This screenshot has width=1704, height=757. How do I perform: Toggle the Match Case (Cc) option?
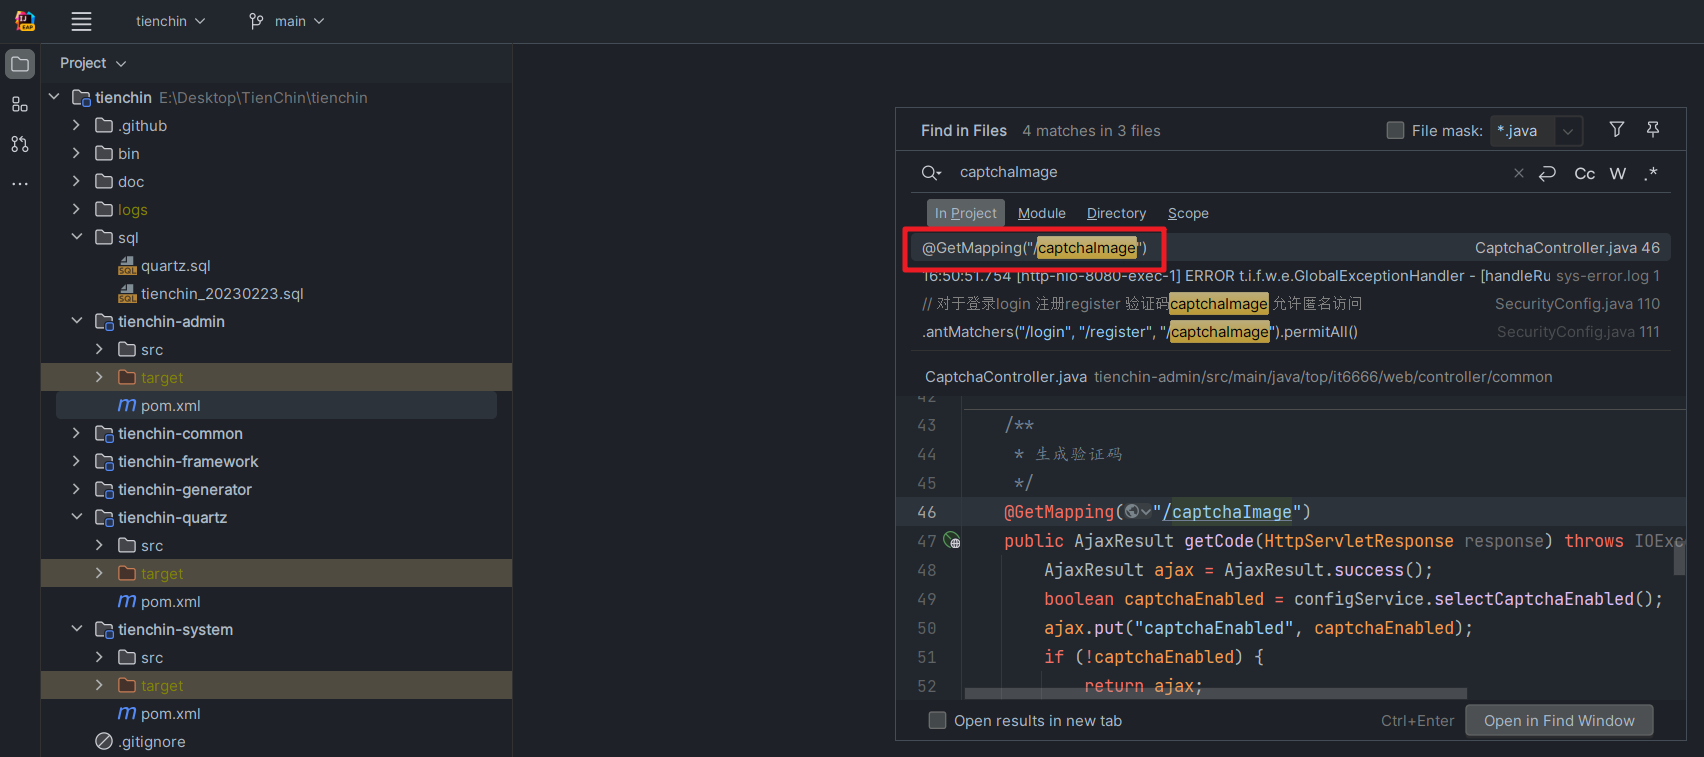click(1584, 173)
